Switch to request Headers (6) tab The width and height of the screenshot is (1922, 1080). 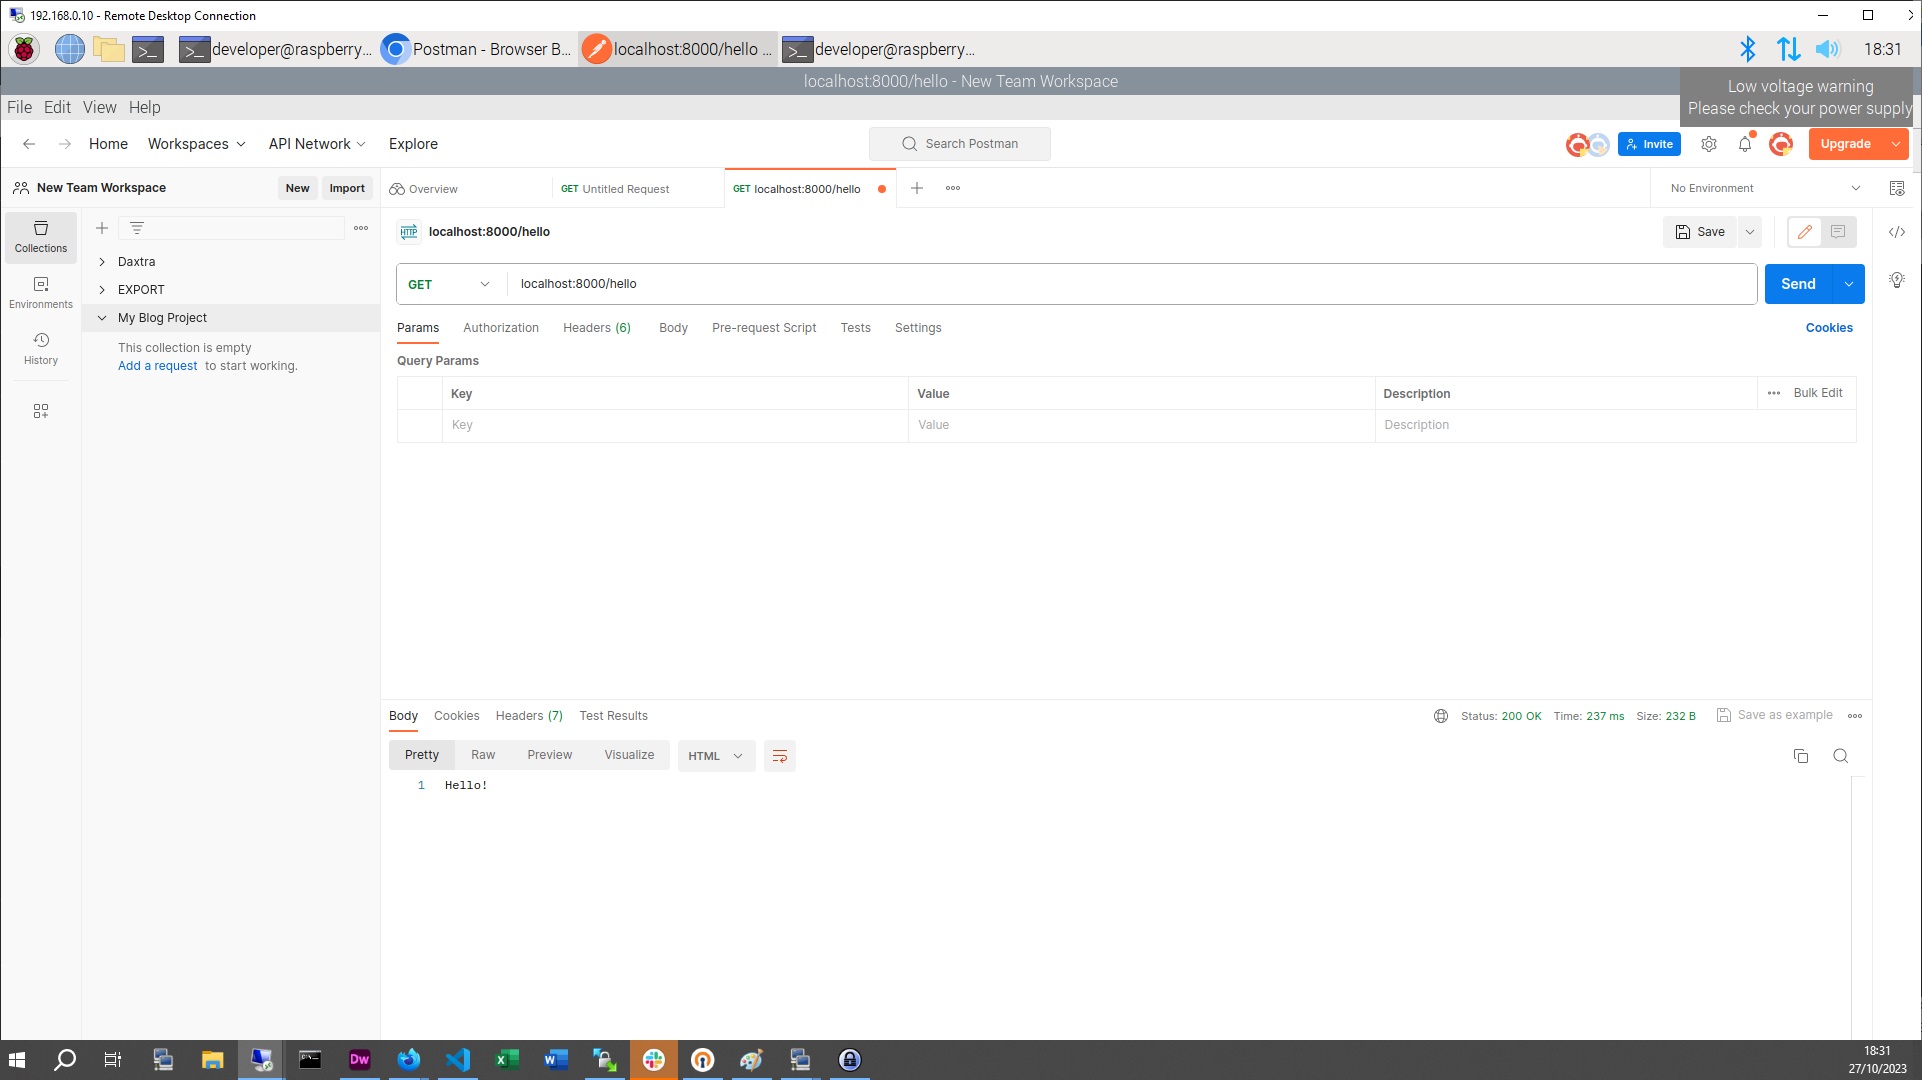597,328
